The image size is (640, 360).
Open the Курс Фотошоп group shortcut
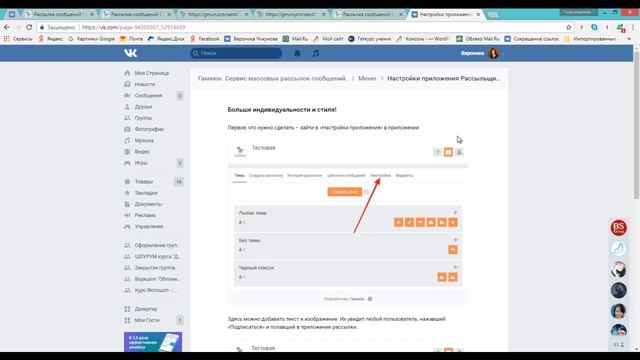click(156, 290)
